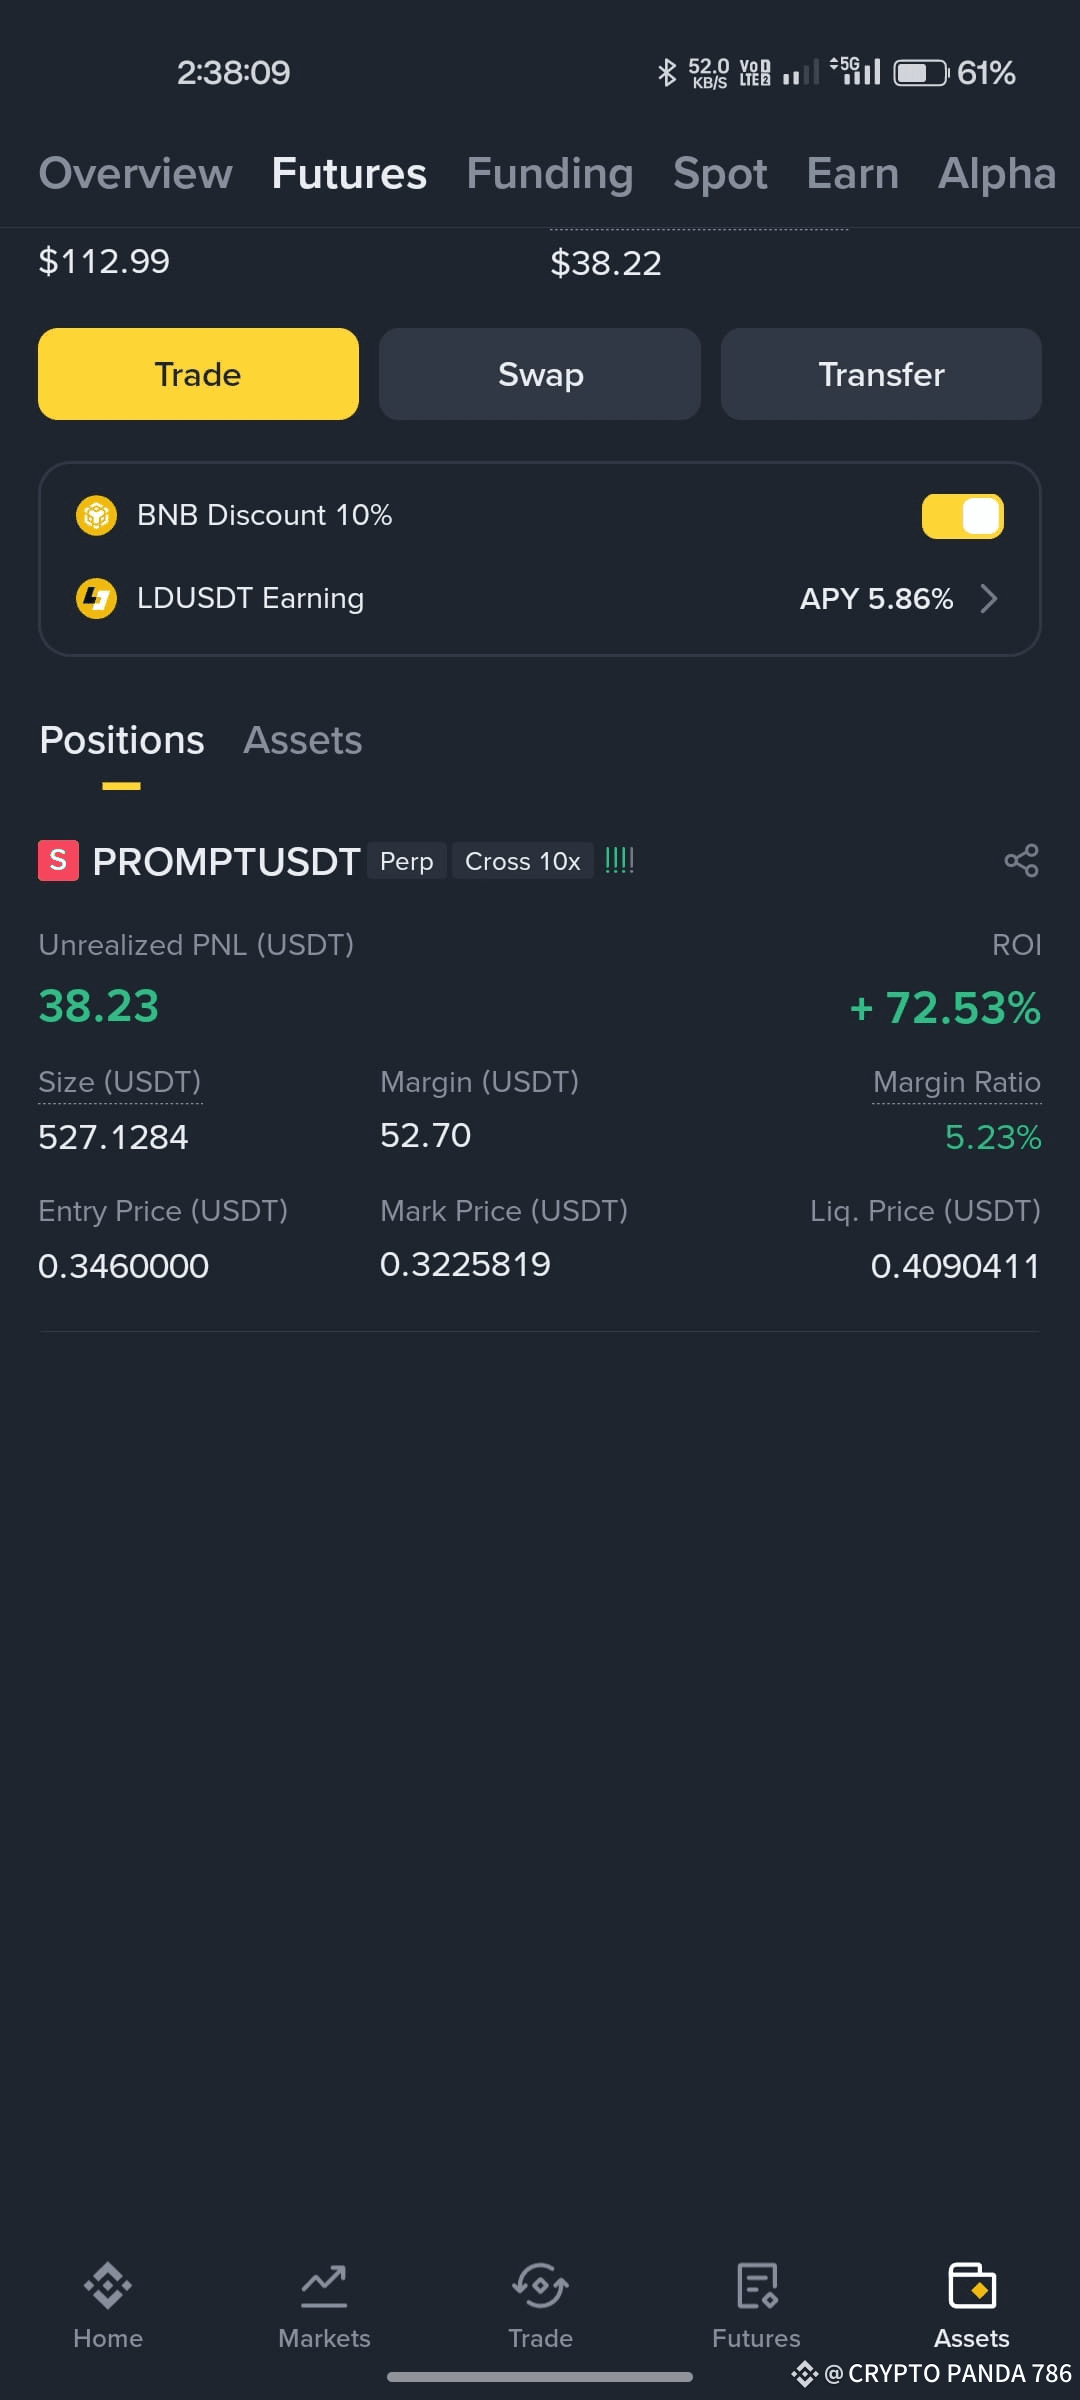1080x2400 pixels.
Task: Toggle BNB Discount 10% switch
Action: [962, 516]
